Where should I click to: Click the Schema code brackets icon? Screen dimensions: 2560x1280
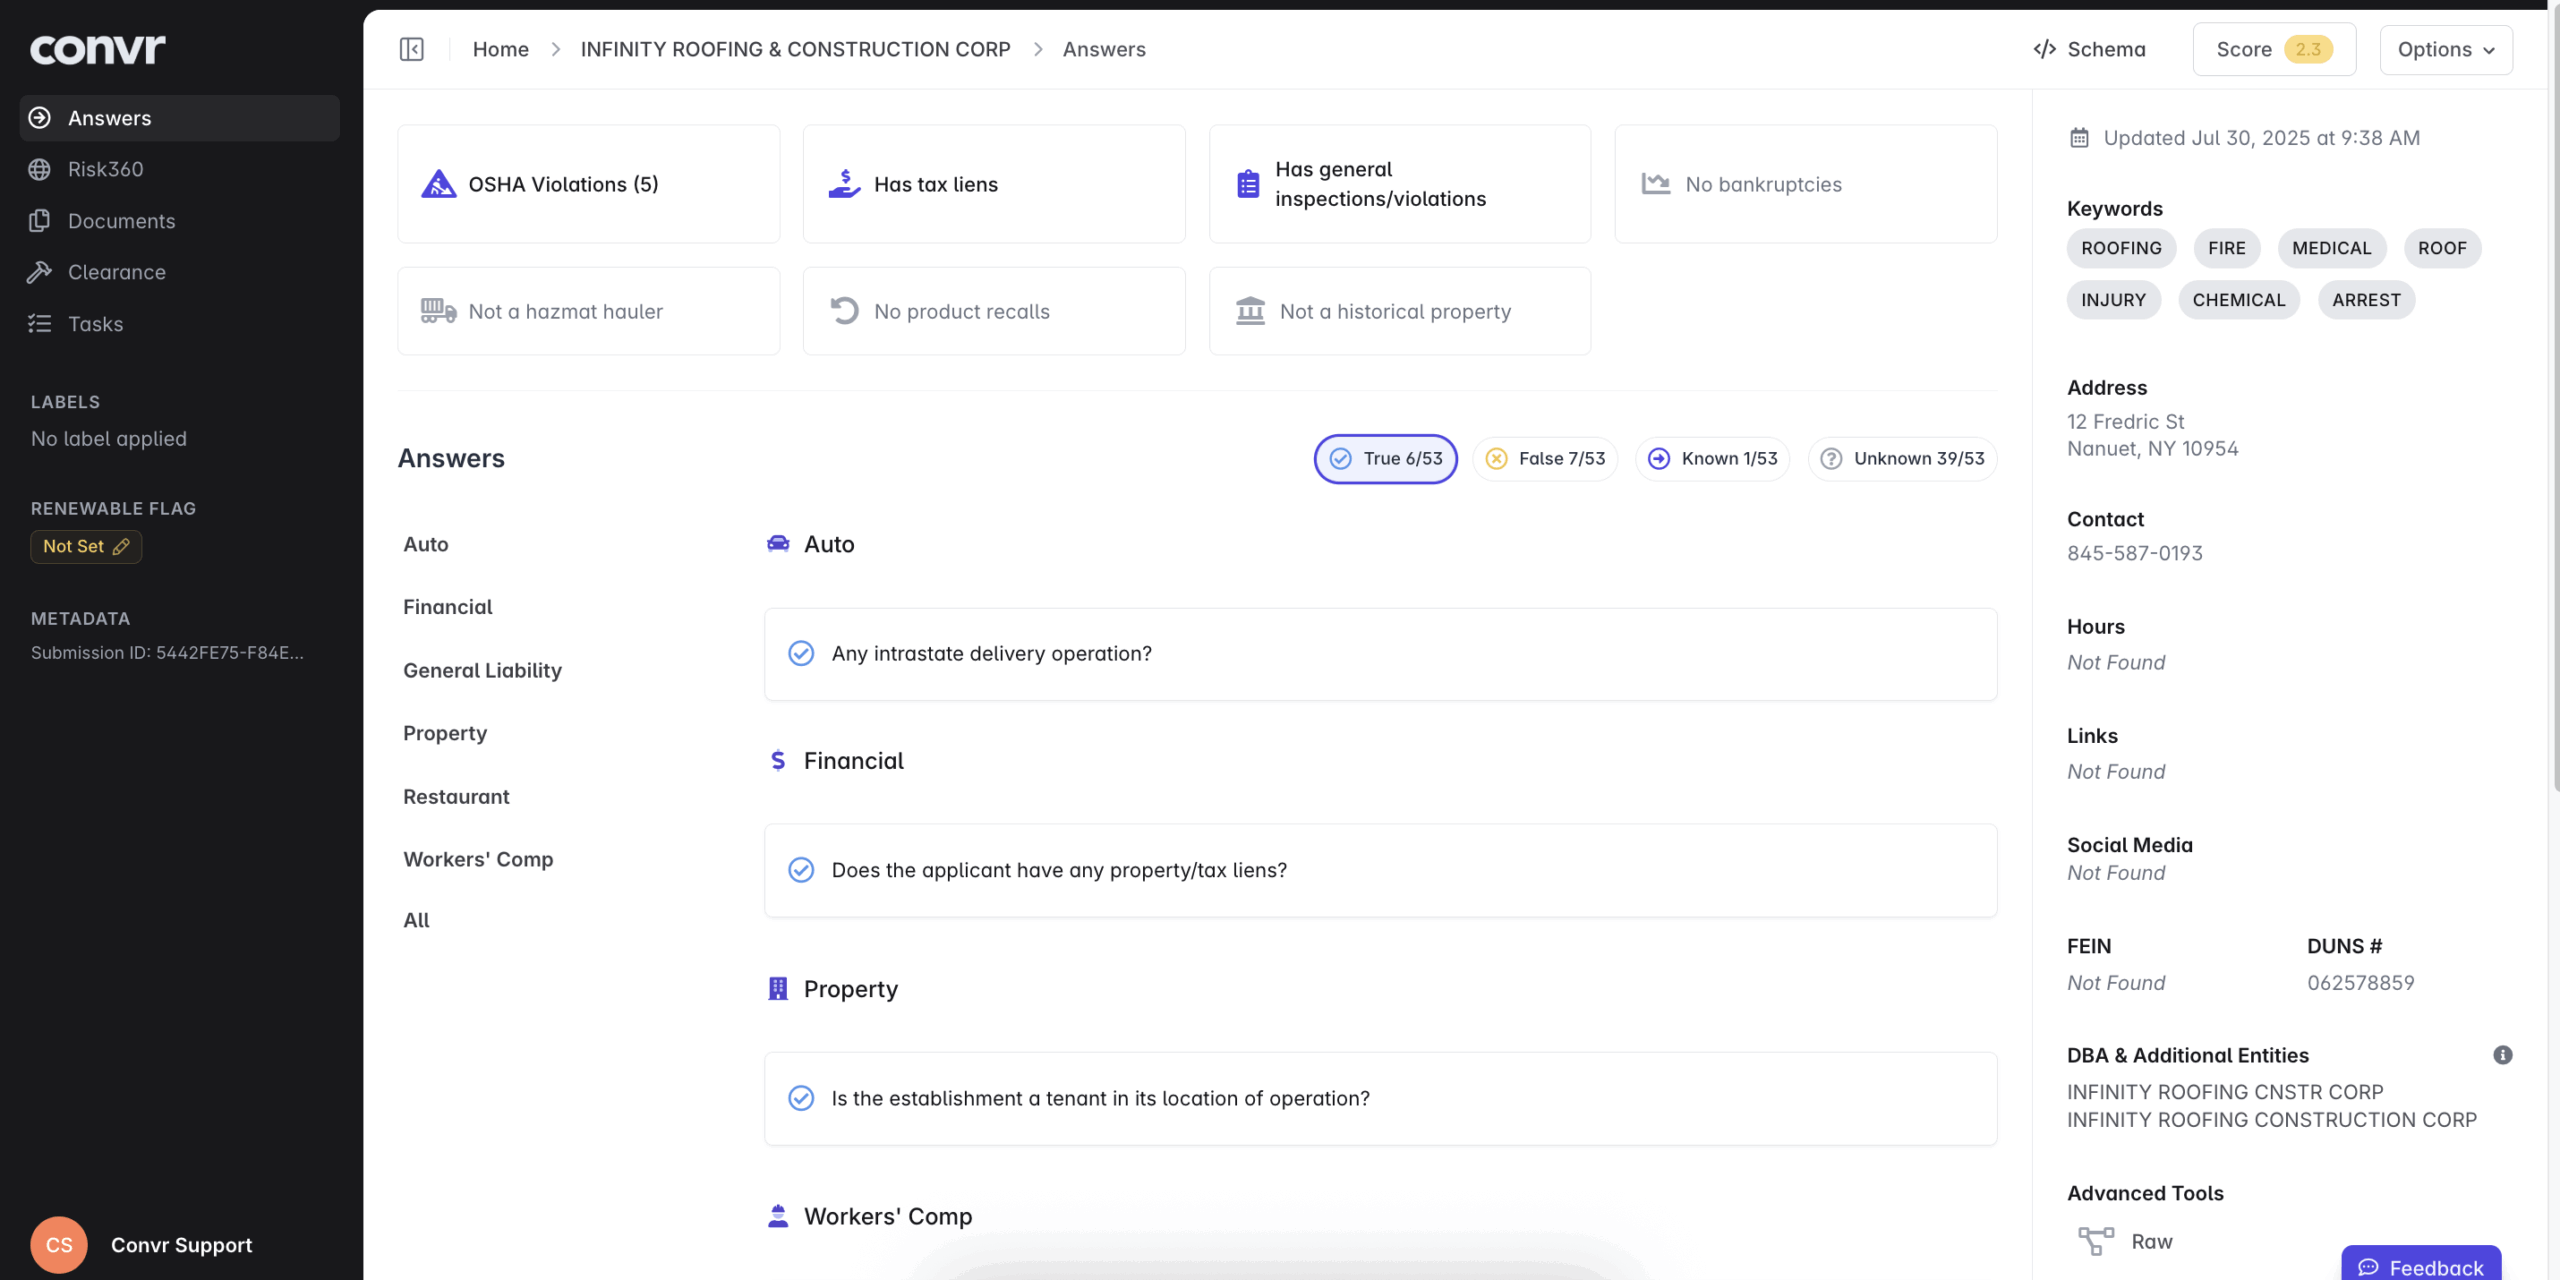[x=2044, y=49]
